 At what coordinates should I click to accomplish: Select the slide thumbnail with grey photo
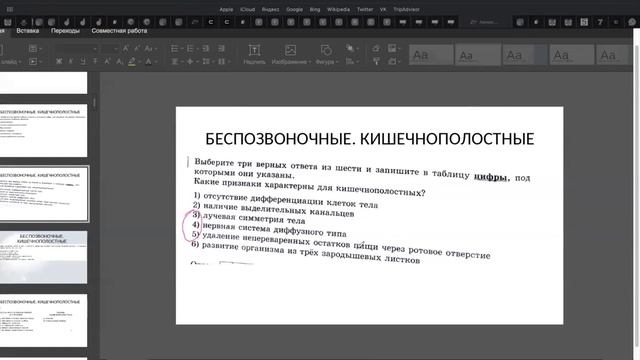click(x=43, y=257)
